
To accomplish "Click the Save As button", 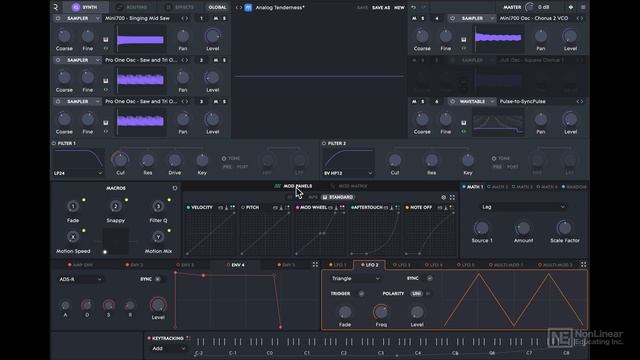I will (380, 7).
